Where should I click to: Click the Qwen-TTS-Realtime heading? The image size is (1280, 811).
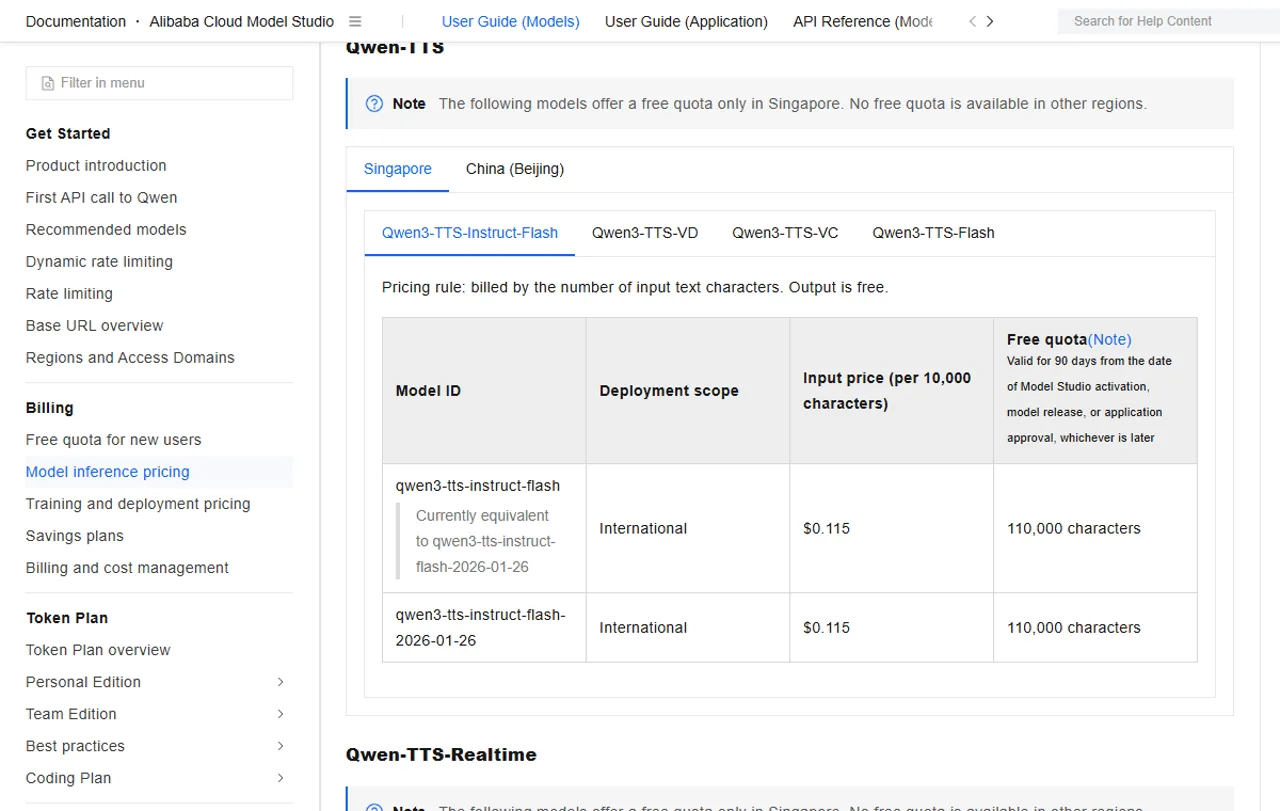click(x=441, y=755)
